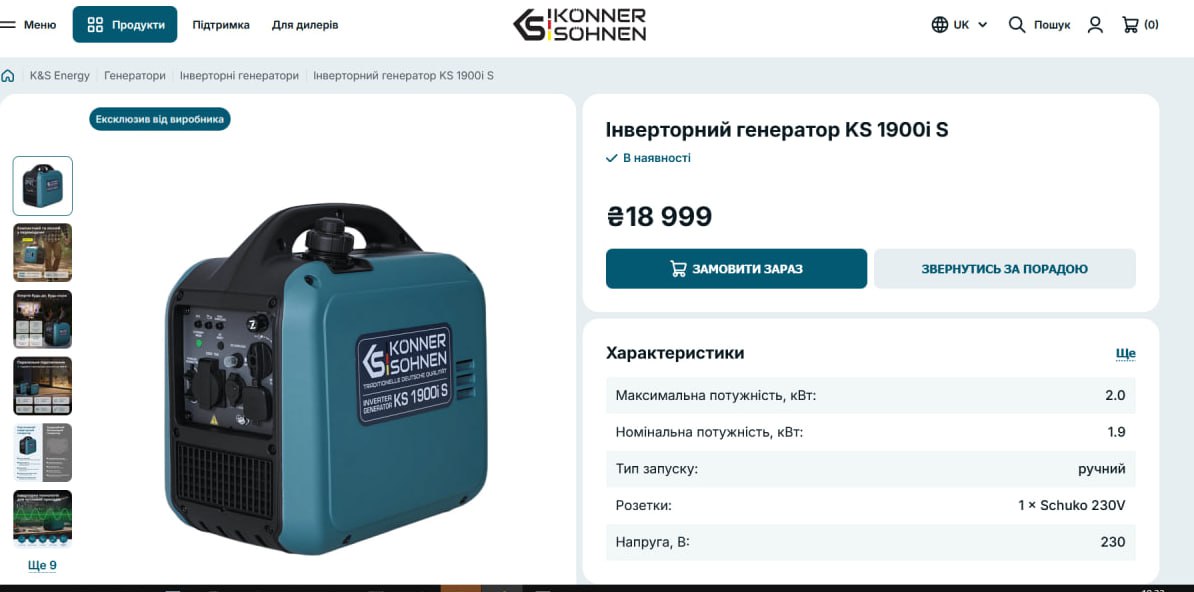Click the Könner & Söhnen logo

[579, 24]
